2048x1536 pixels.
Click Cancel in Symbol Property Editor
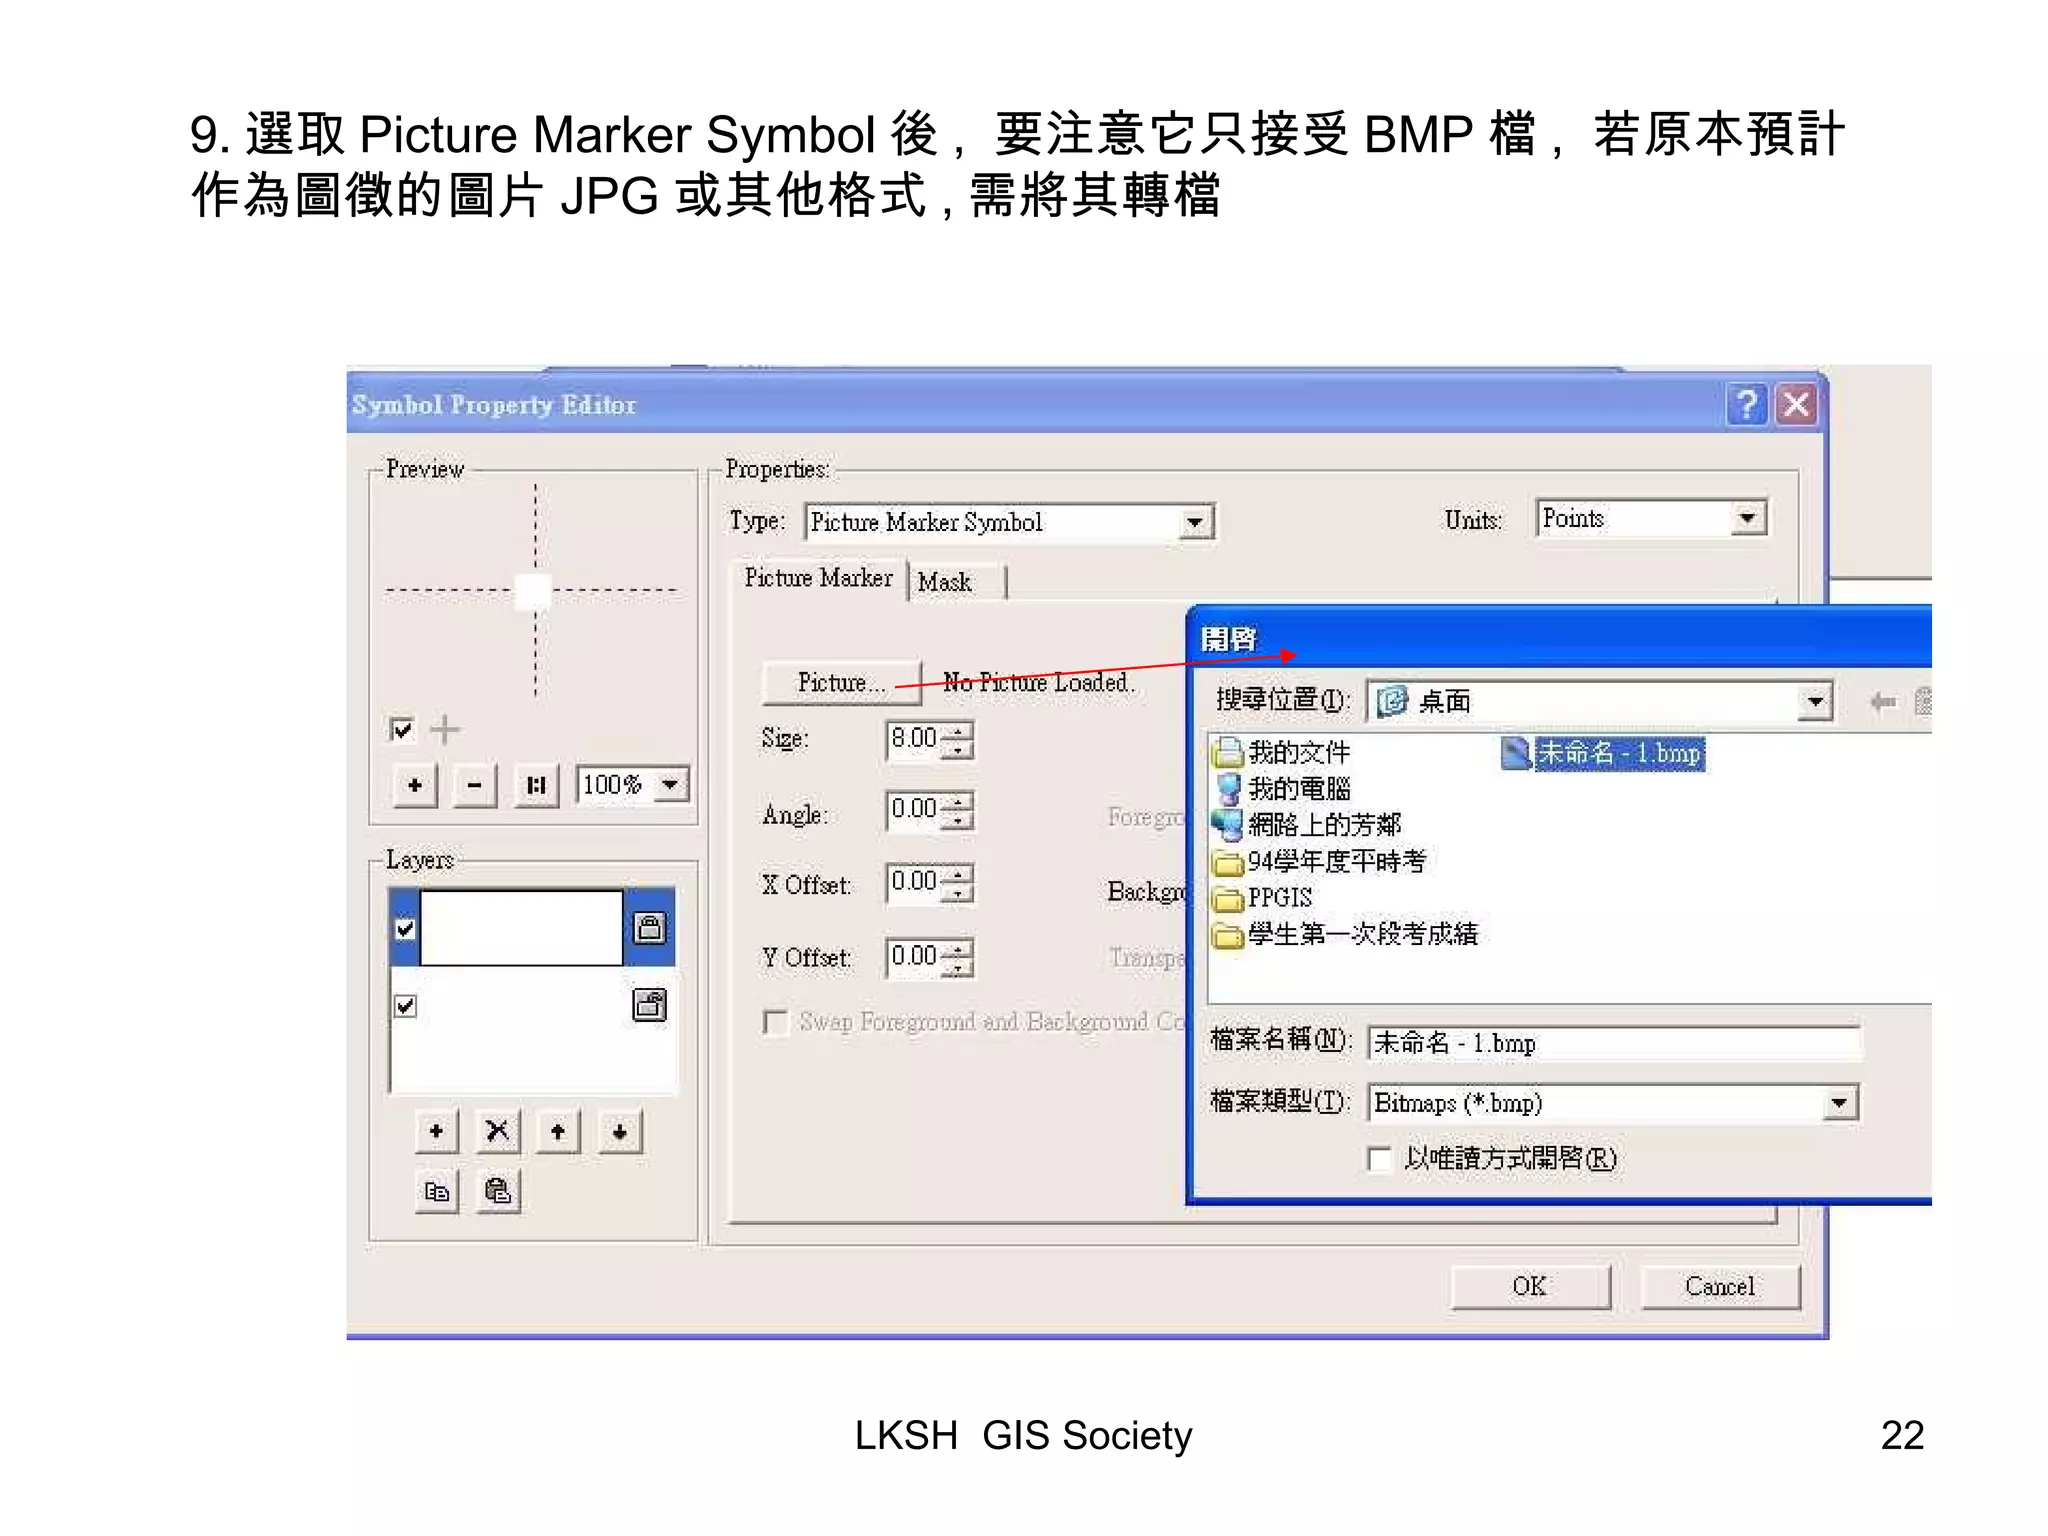[x=1720, y=1287]
